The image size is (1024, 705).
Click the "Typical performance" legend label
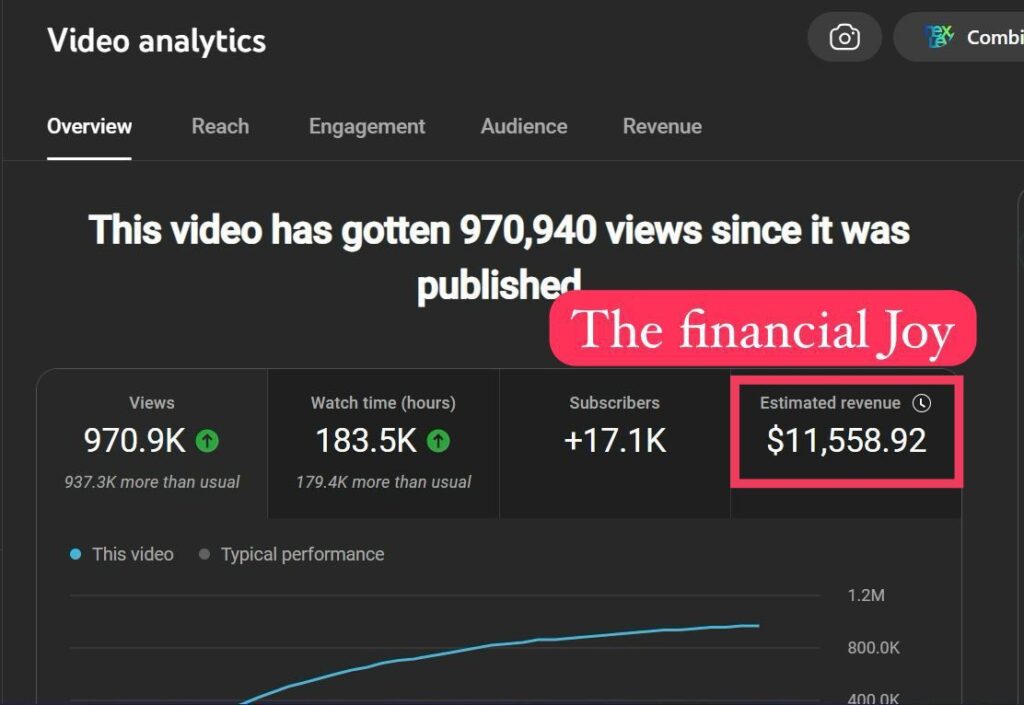click(x=302, y=554)
